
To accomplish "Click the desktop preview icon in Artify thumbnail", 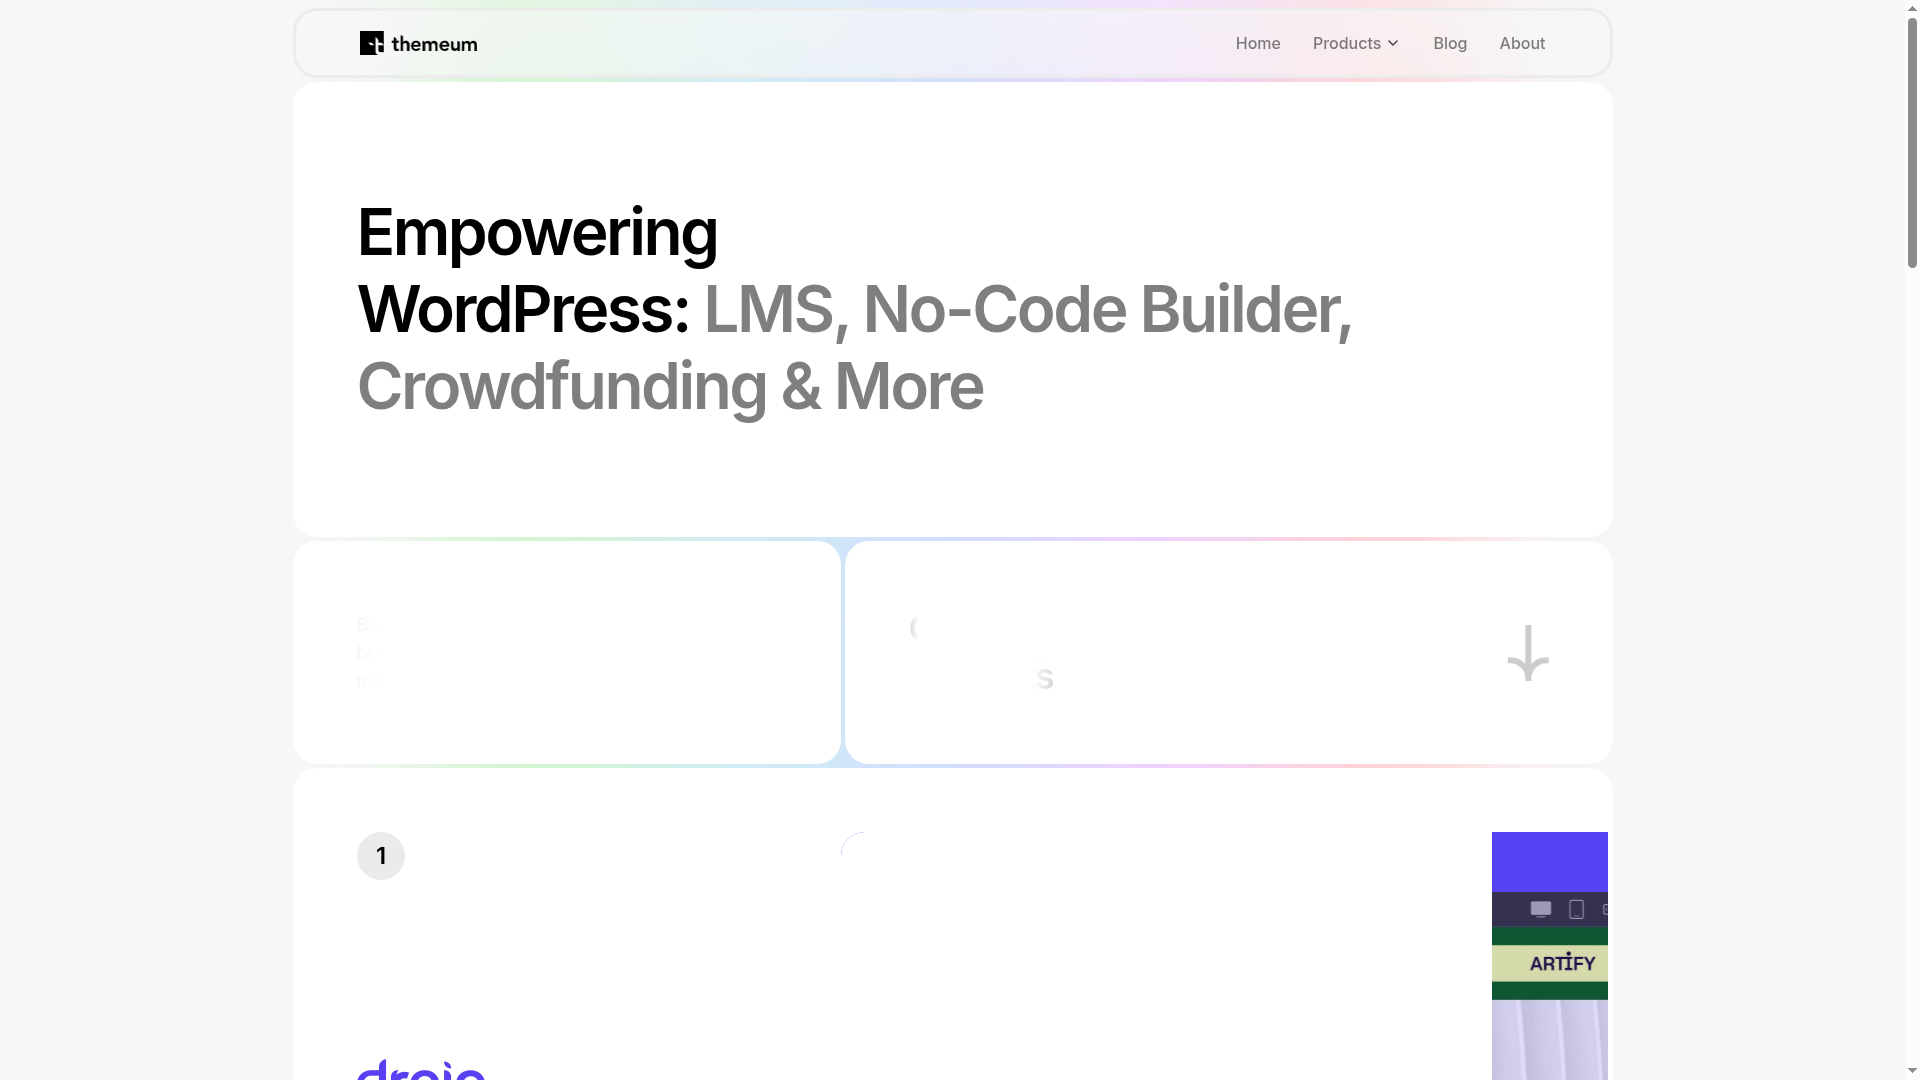I will (x=1540, y=909).
